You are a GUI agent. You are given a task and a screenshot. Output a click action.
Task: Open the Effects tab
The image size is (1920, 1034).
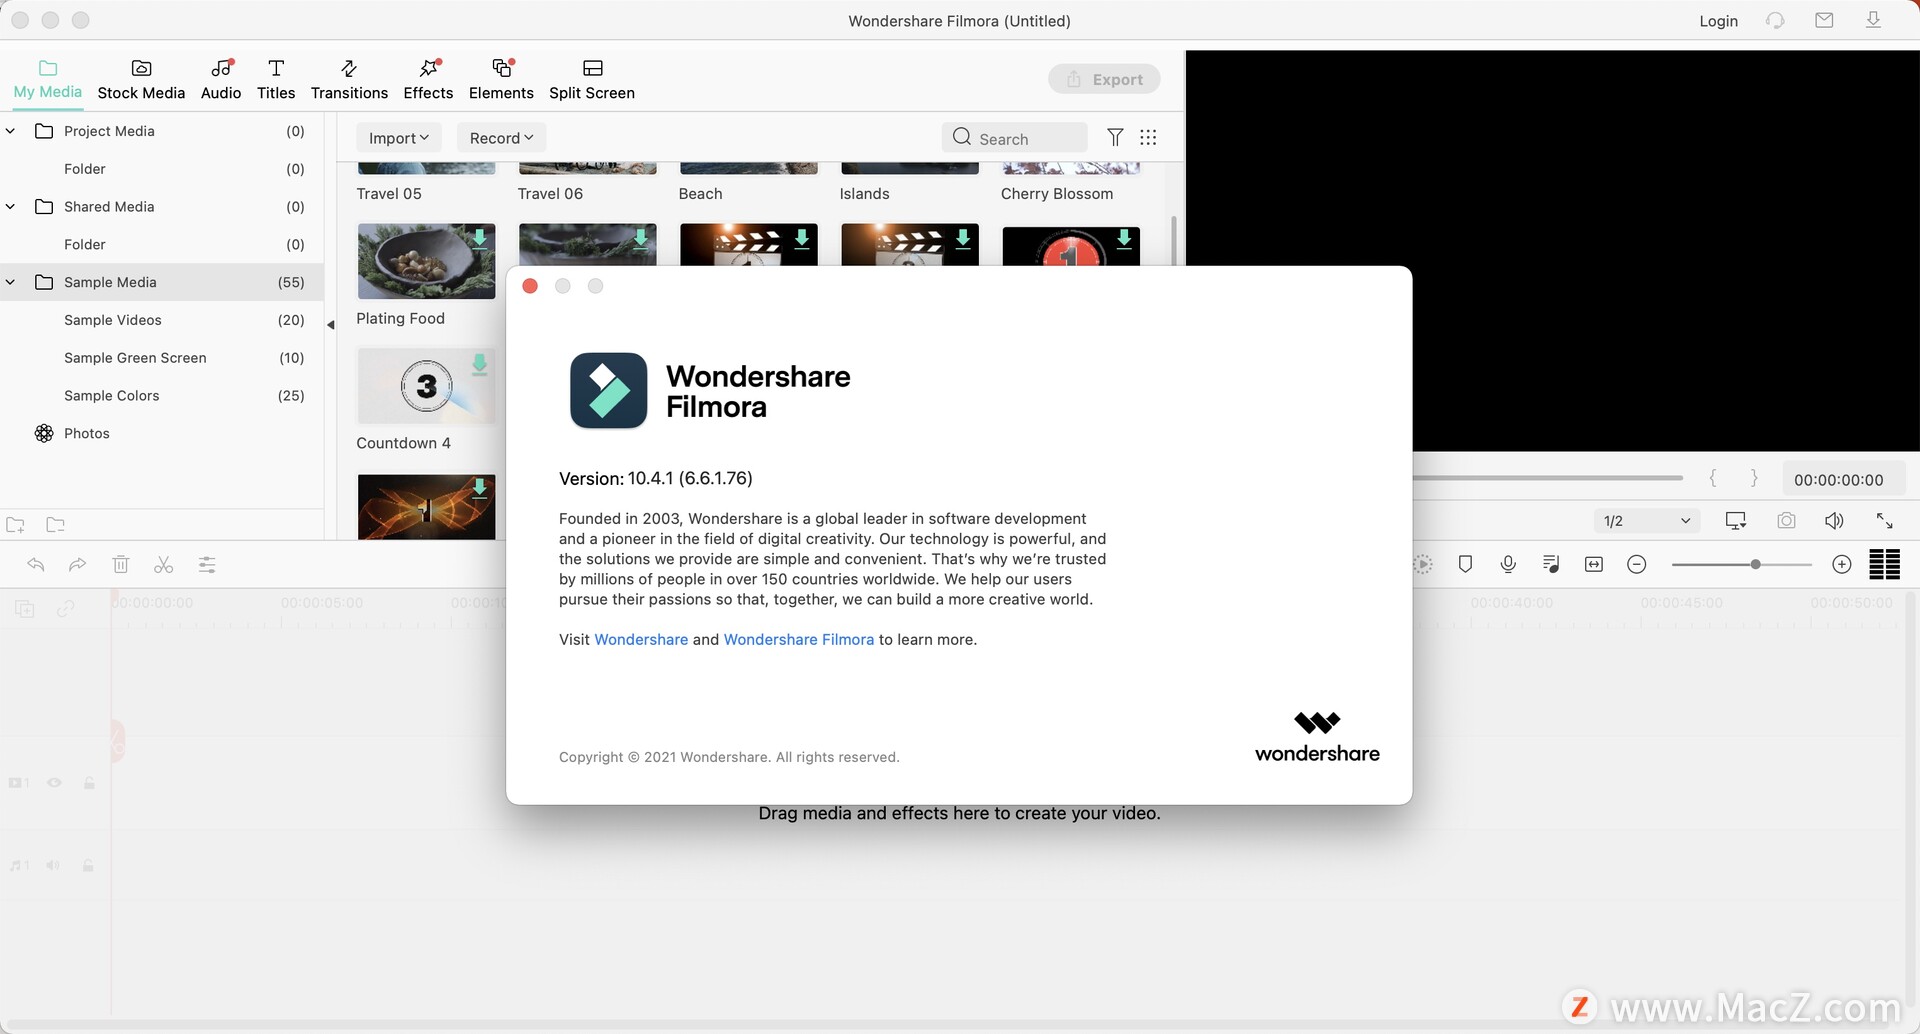coord(428,80)
